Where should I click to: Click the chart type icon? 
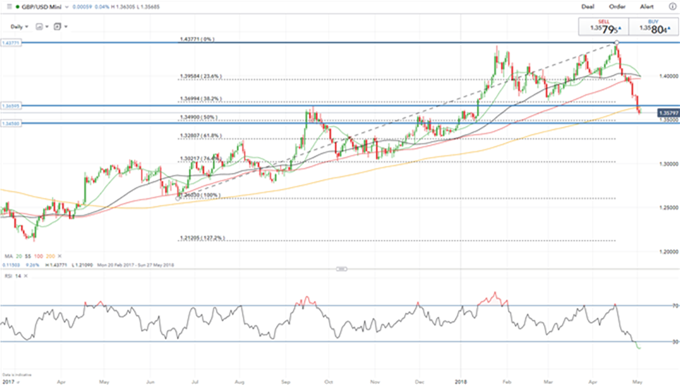(39, 27)
